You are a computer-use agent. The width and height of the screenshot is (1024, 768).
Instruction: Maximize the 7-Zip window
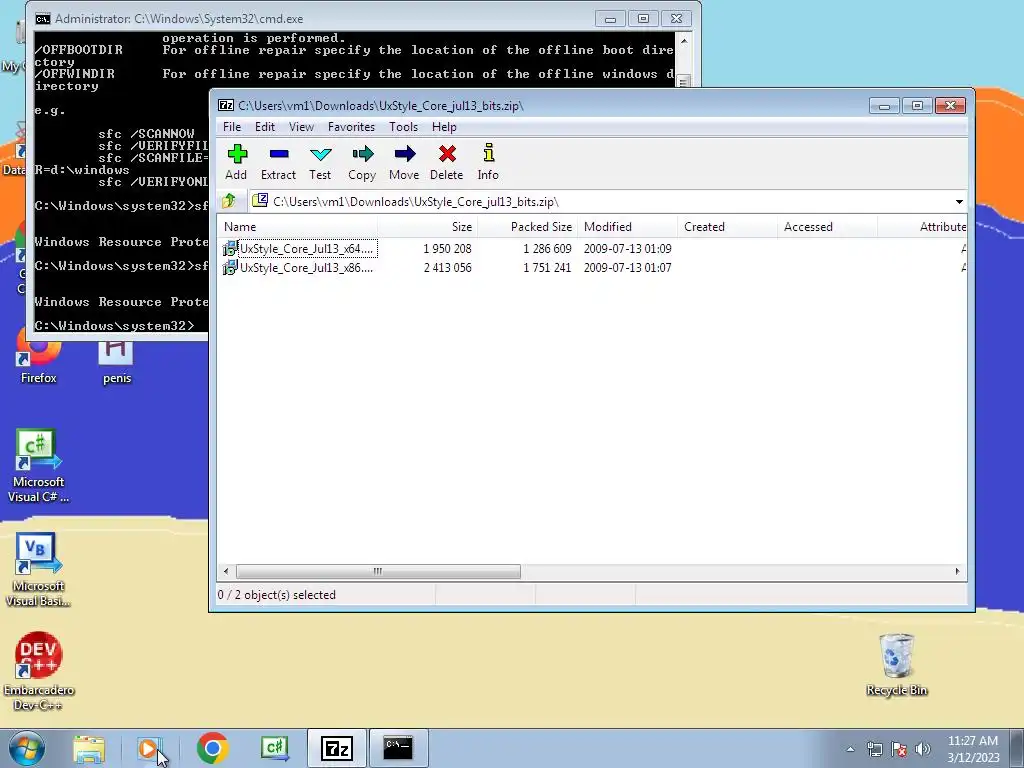tap(917, 106)
